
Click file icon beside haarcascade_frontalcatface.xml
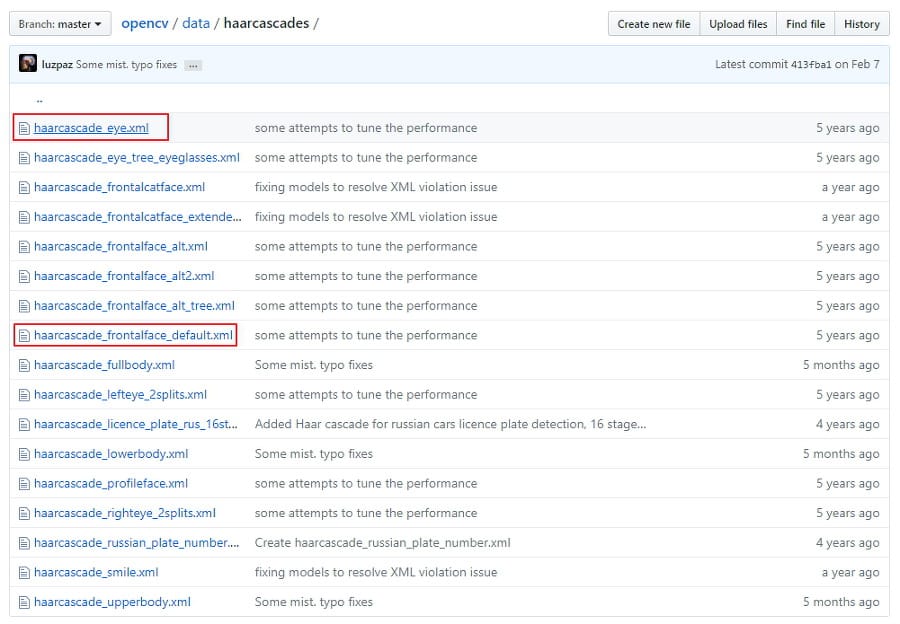pos(24,188)
